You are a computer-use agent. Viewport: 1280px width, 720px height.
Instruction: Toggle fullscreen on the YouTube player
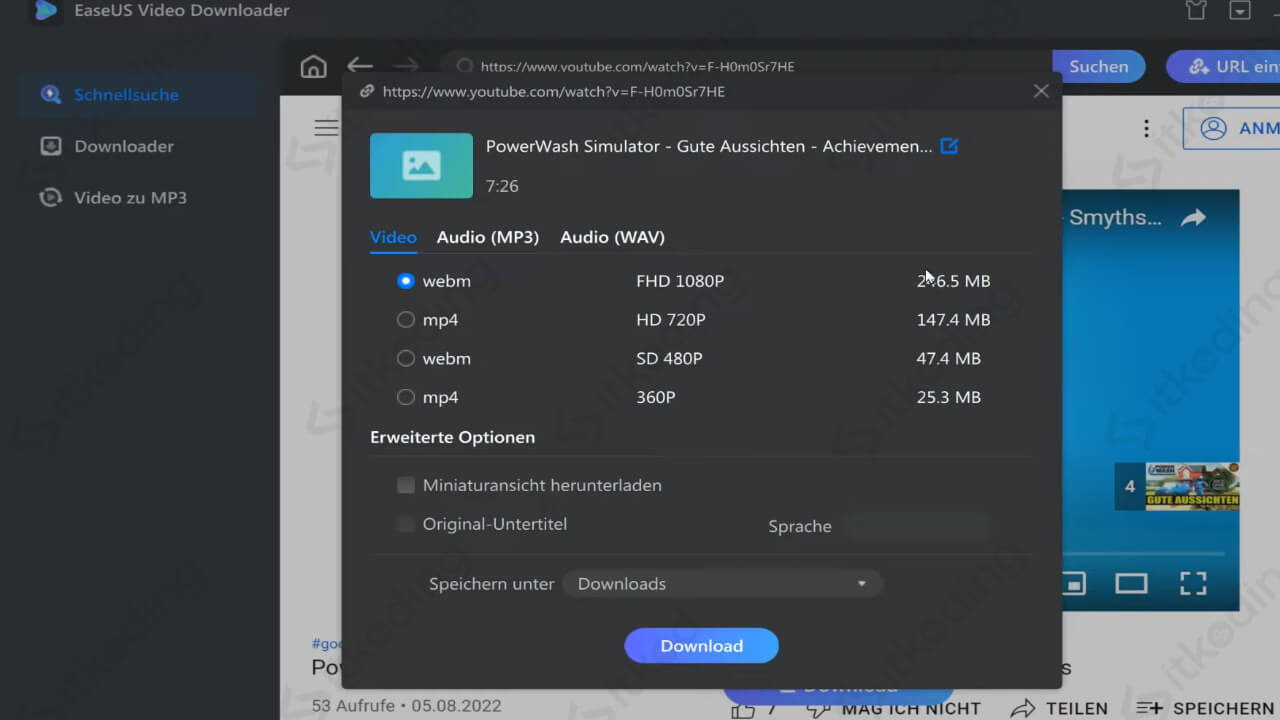[x=1193, y=583]
